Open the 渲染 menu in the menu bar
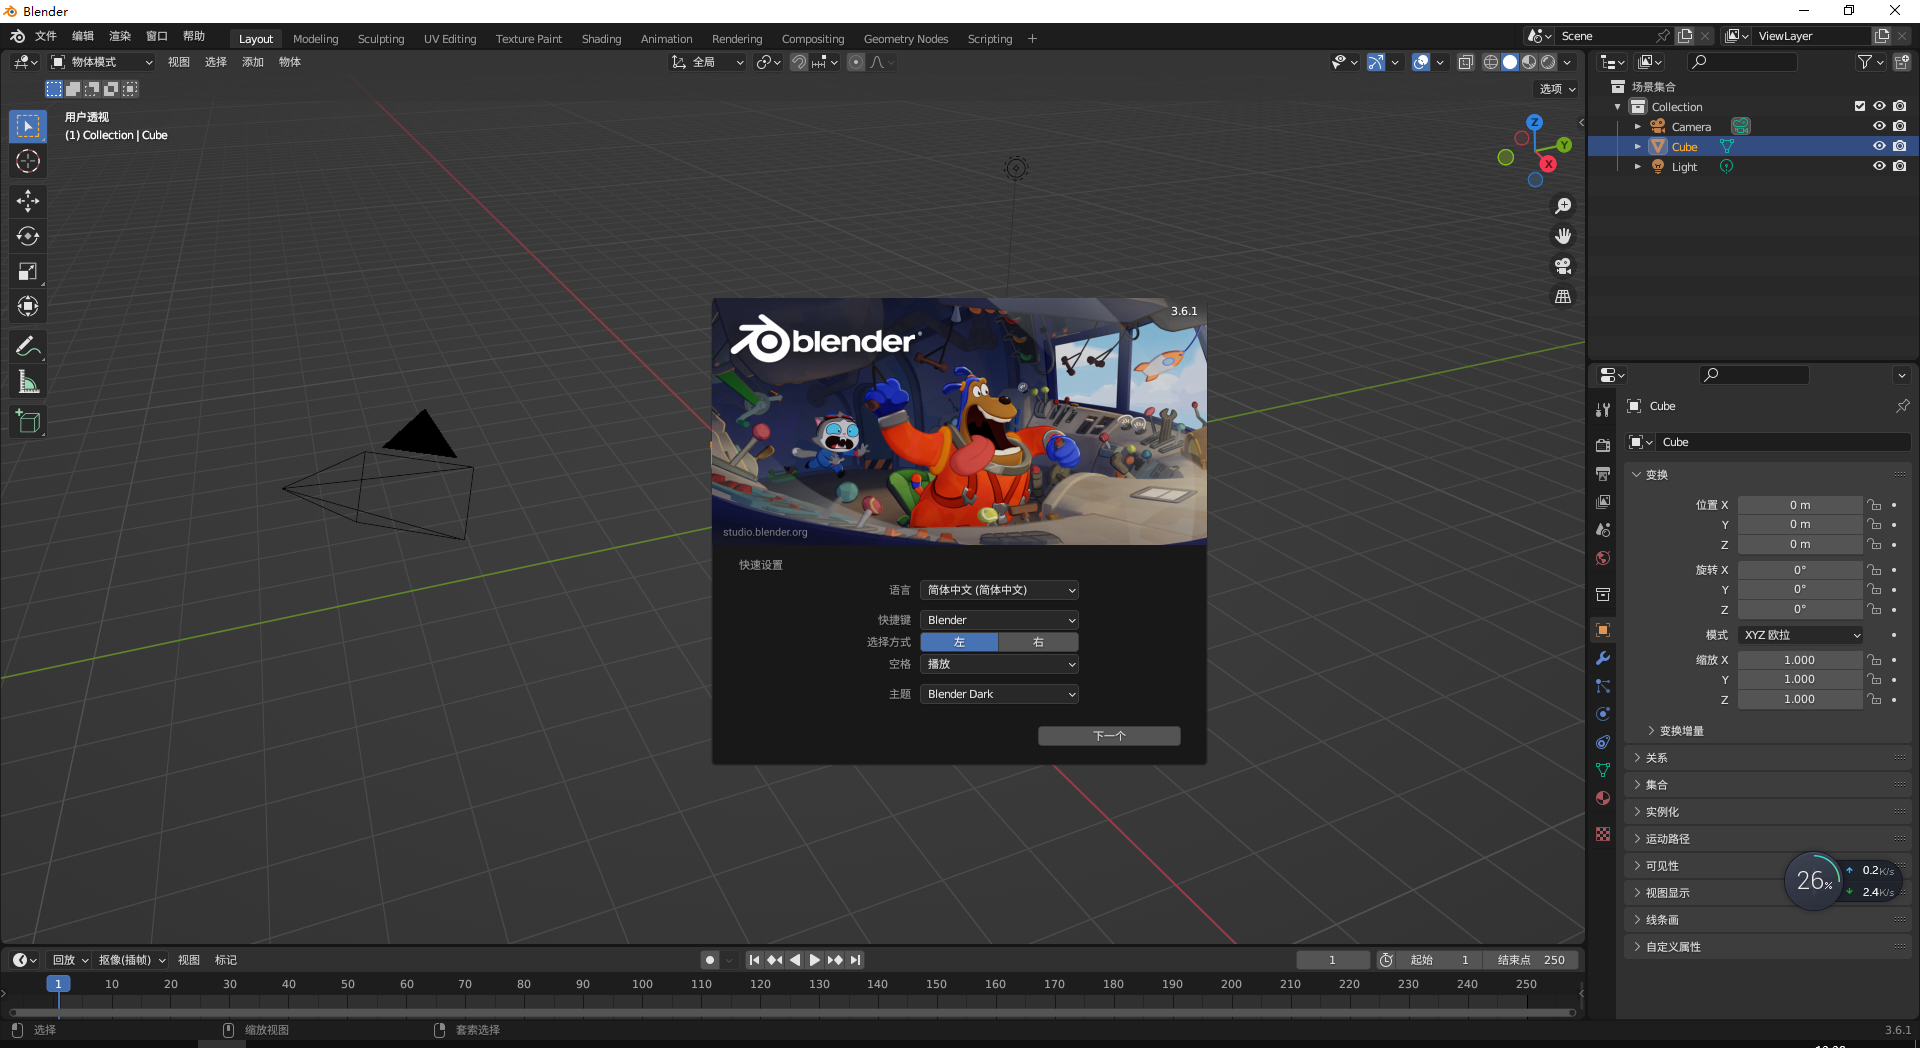1920x1048 pixels. click(119, 35)
